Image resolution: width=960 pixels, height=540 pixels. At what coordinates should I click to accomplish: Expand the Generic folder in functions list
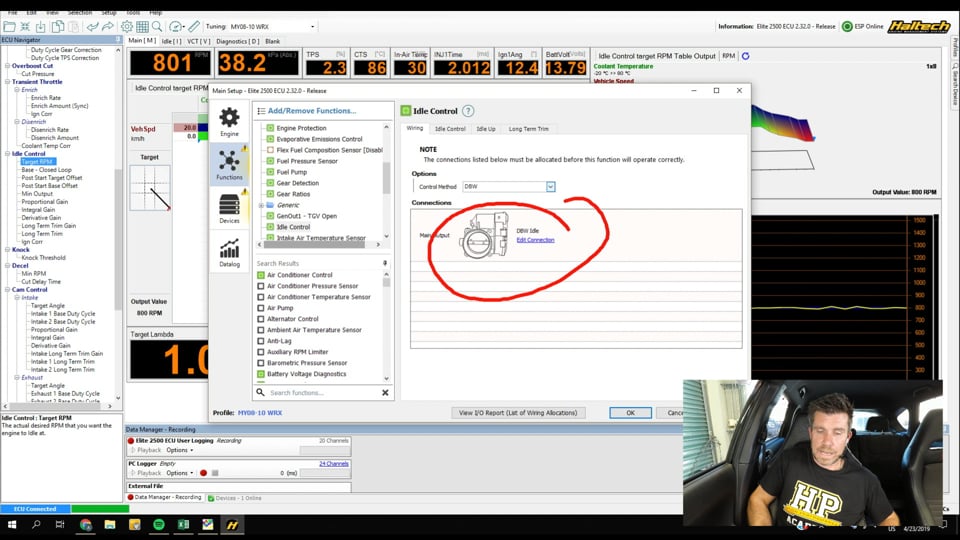(x=261, y=205)
